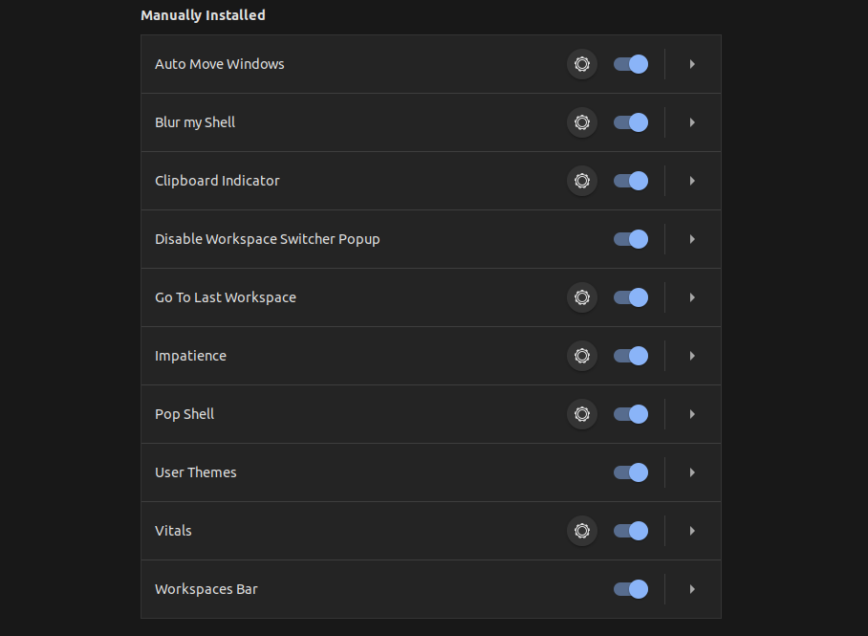Expand the Workspaces Bar row
The image size is (868, 636).
[692, 589]
